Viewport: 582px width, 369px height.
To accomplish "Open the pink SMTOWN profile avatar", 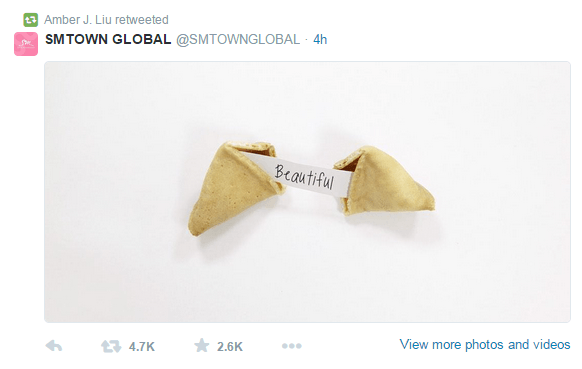I will (26, 44).
